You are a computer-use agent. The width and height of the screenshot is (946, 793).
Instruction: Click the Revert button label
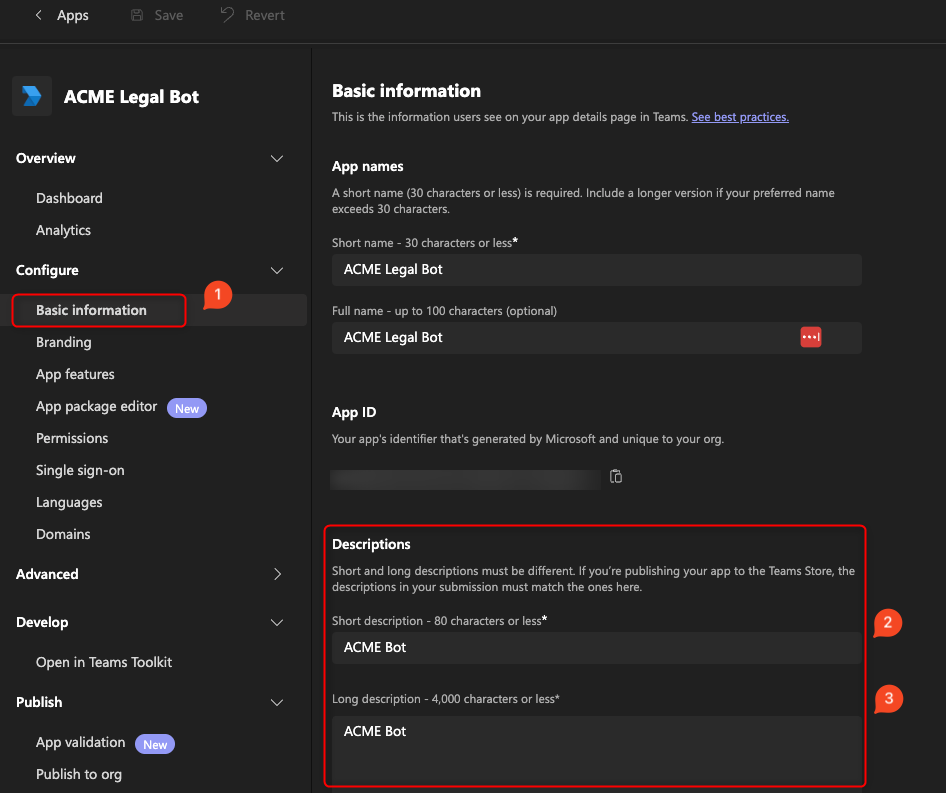coord(264,15)
